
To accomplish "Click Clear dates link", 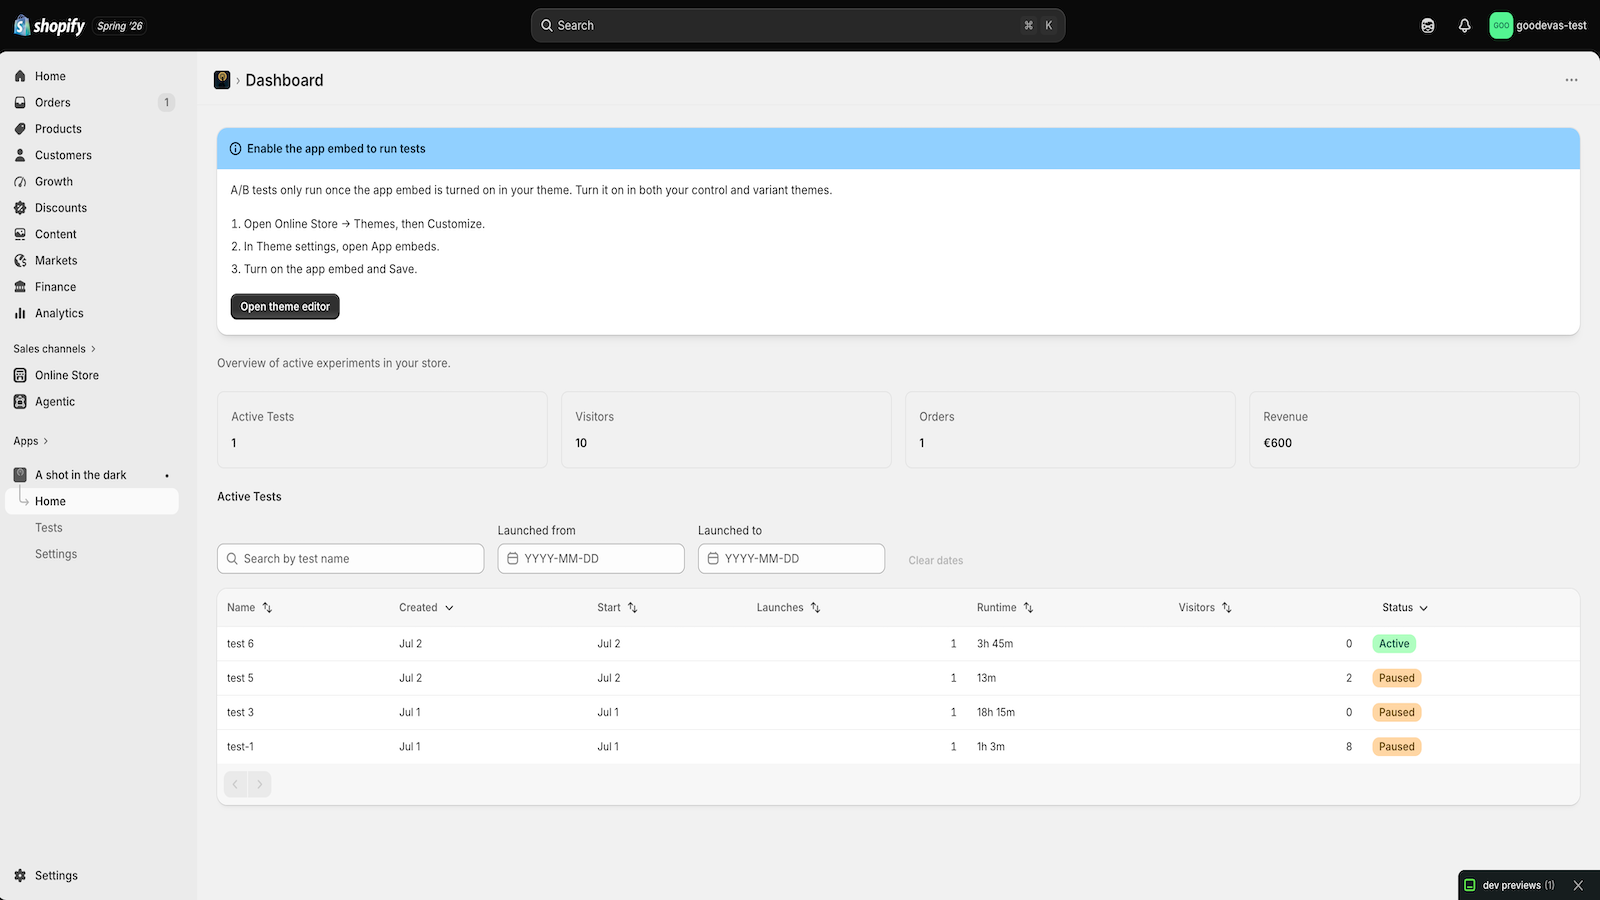I will click(935, 561).
